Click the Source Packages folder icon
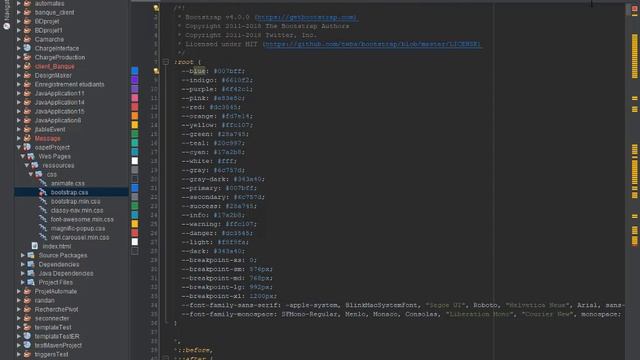The image size is (640, 360). tap(31, 255)
